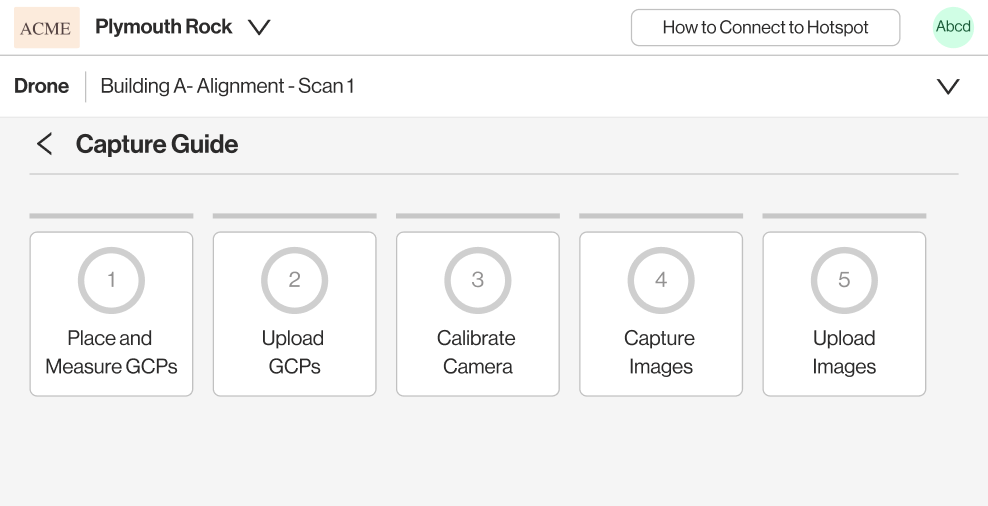The image size is (988, 506).
Task: Open the Abcd user avatar
Action: click(953, 27)
